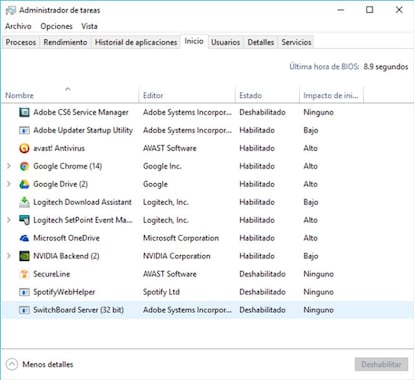
Task: Switch to the Historial de aplicaciones tab
Action: (136, 42)
